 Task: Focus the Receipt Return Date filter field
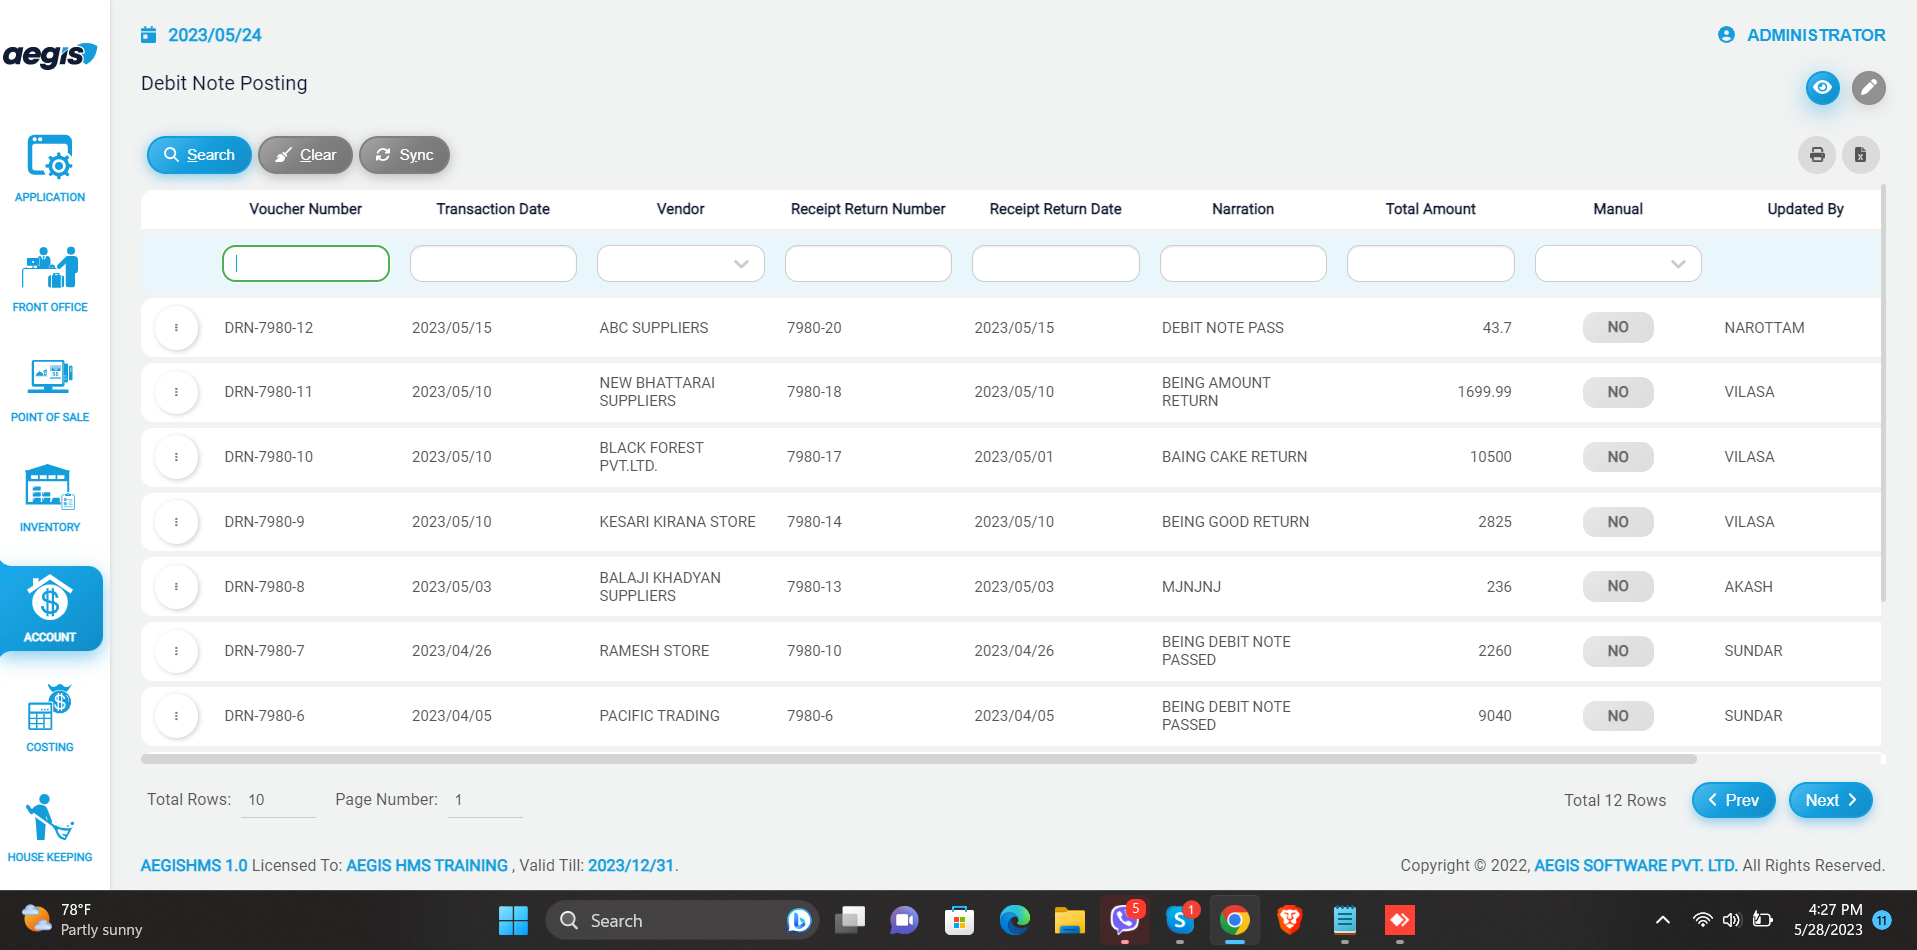coord(1056,264)
